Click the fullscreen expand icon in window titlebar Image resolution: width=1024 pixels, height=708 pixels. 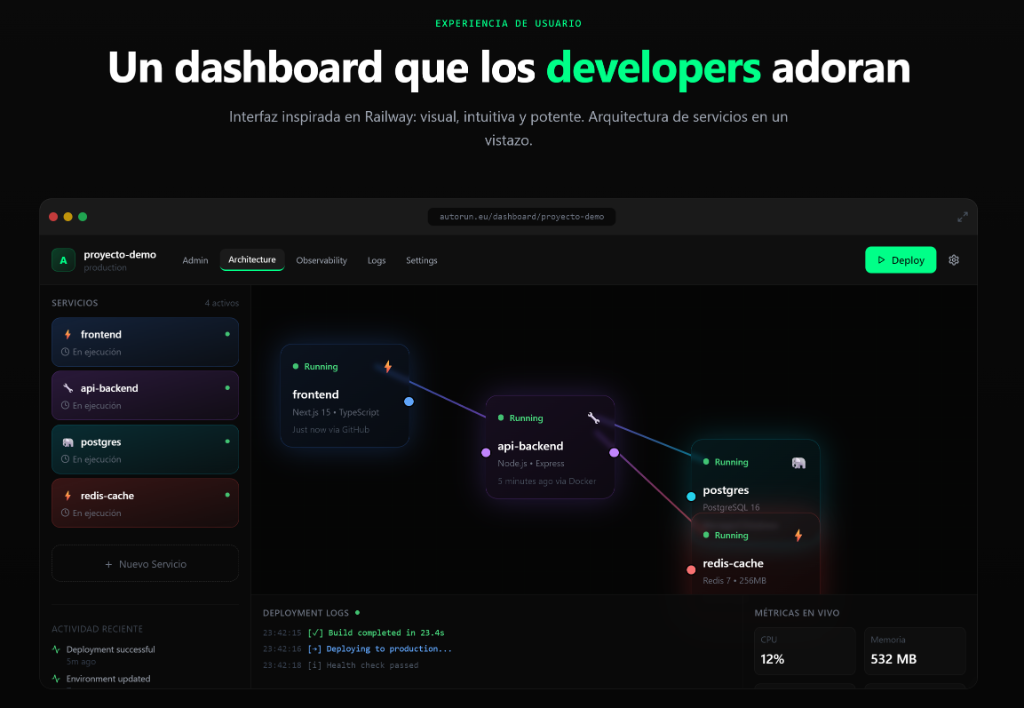coord(962,217)
